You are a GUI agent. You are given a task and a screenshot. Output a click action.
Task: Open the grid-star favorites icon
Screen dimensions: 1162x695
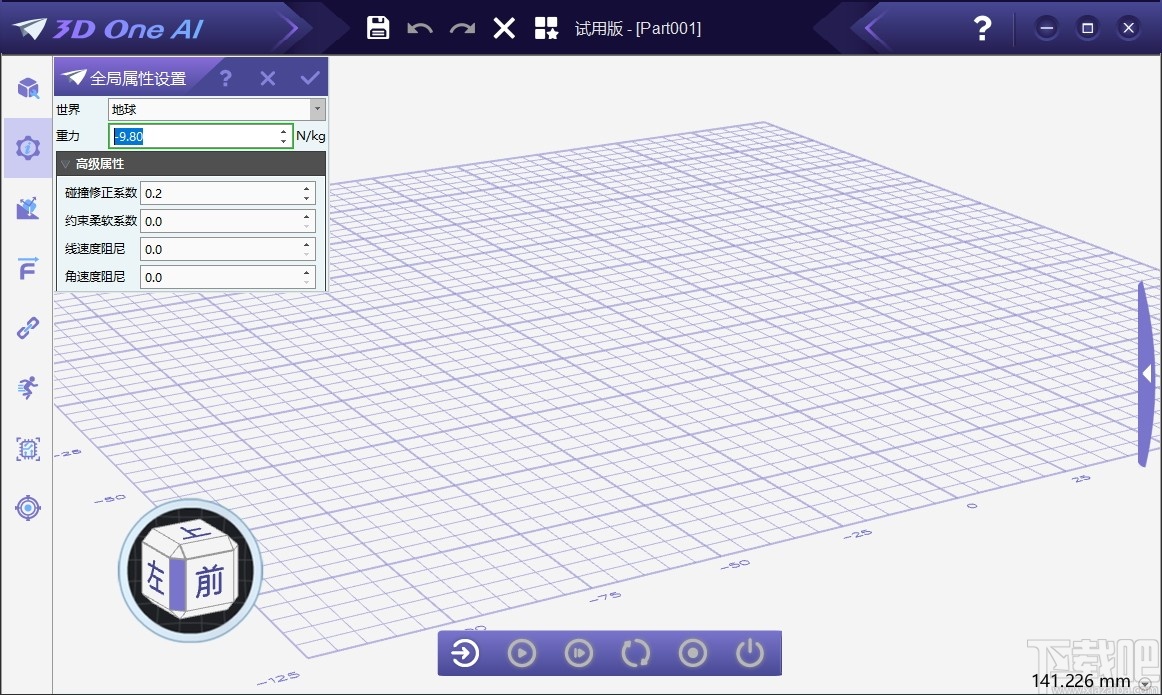546,28
